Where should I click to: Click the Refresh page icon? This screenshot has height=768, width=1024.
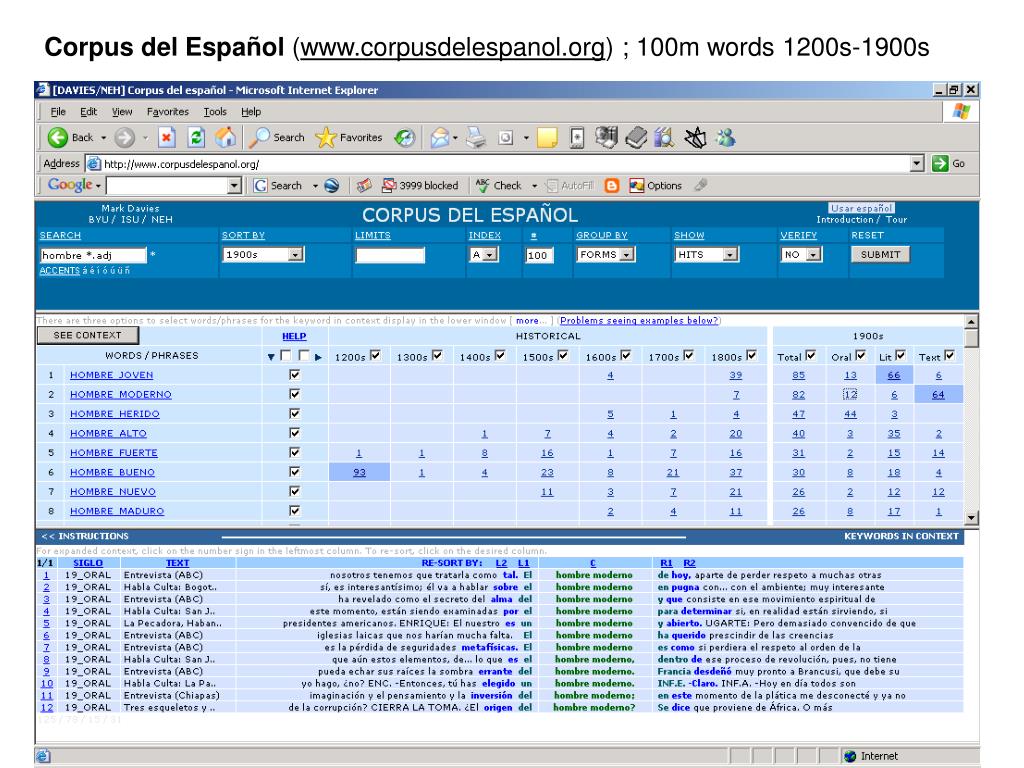[196, 137]
